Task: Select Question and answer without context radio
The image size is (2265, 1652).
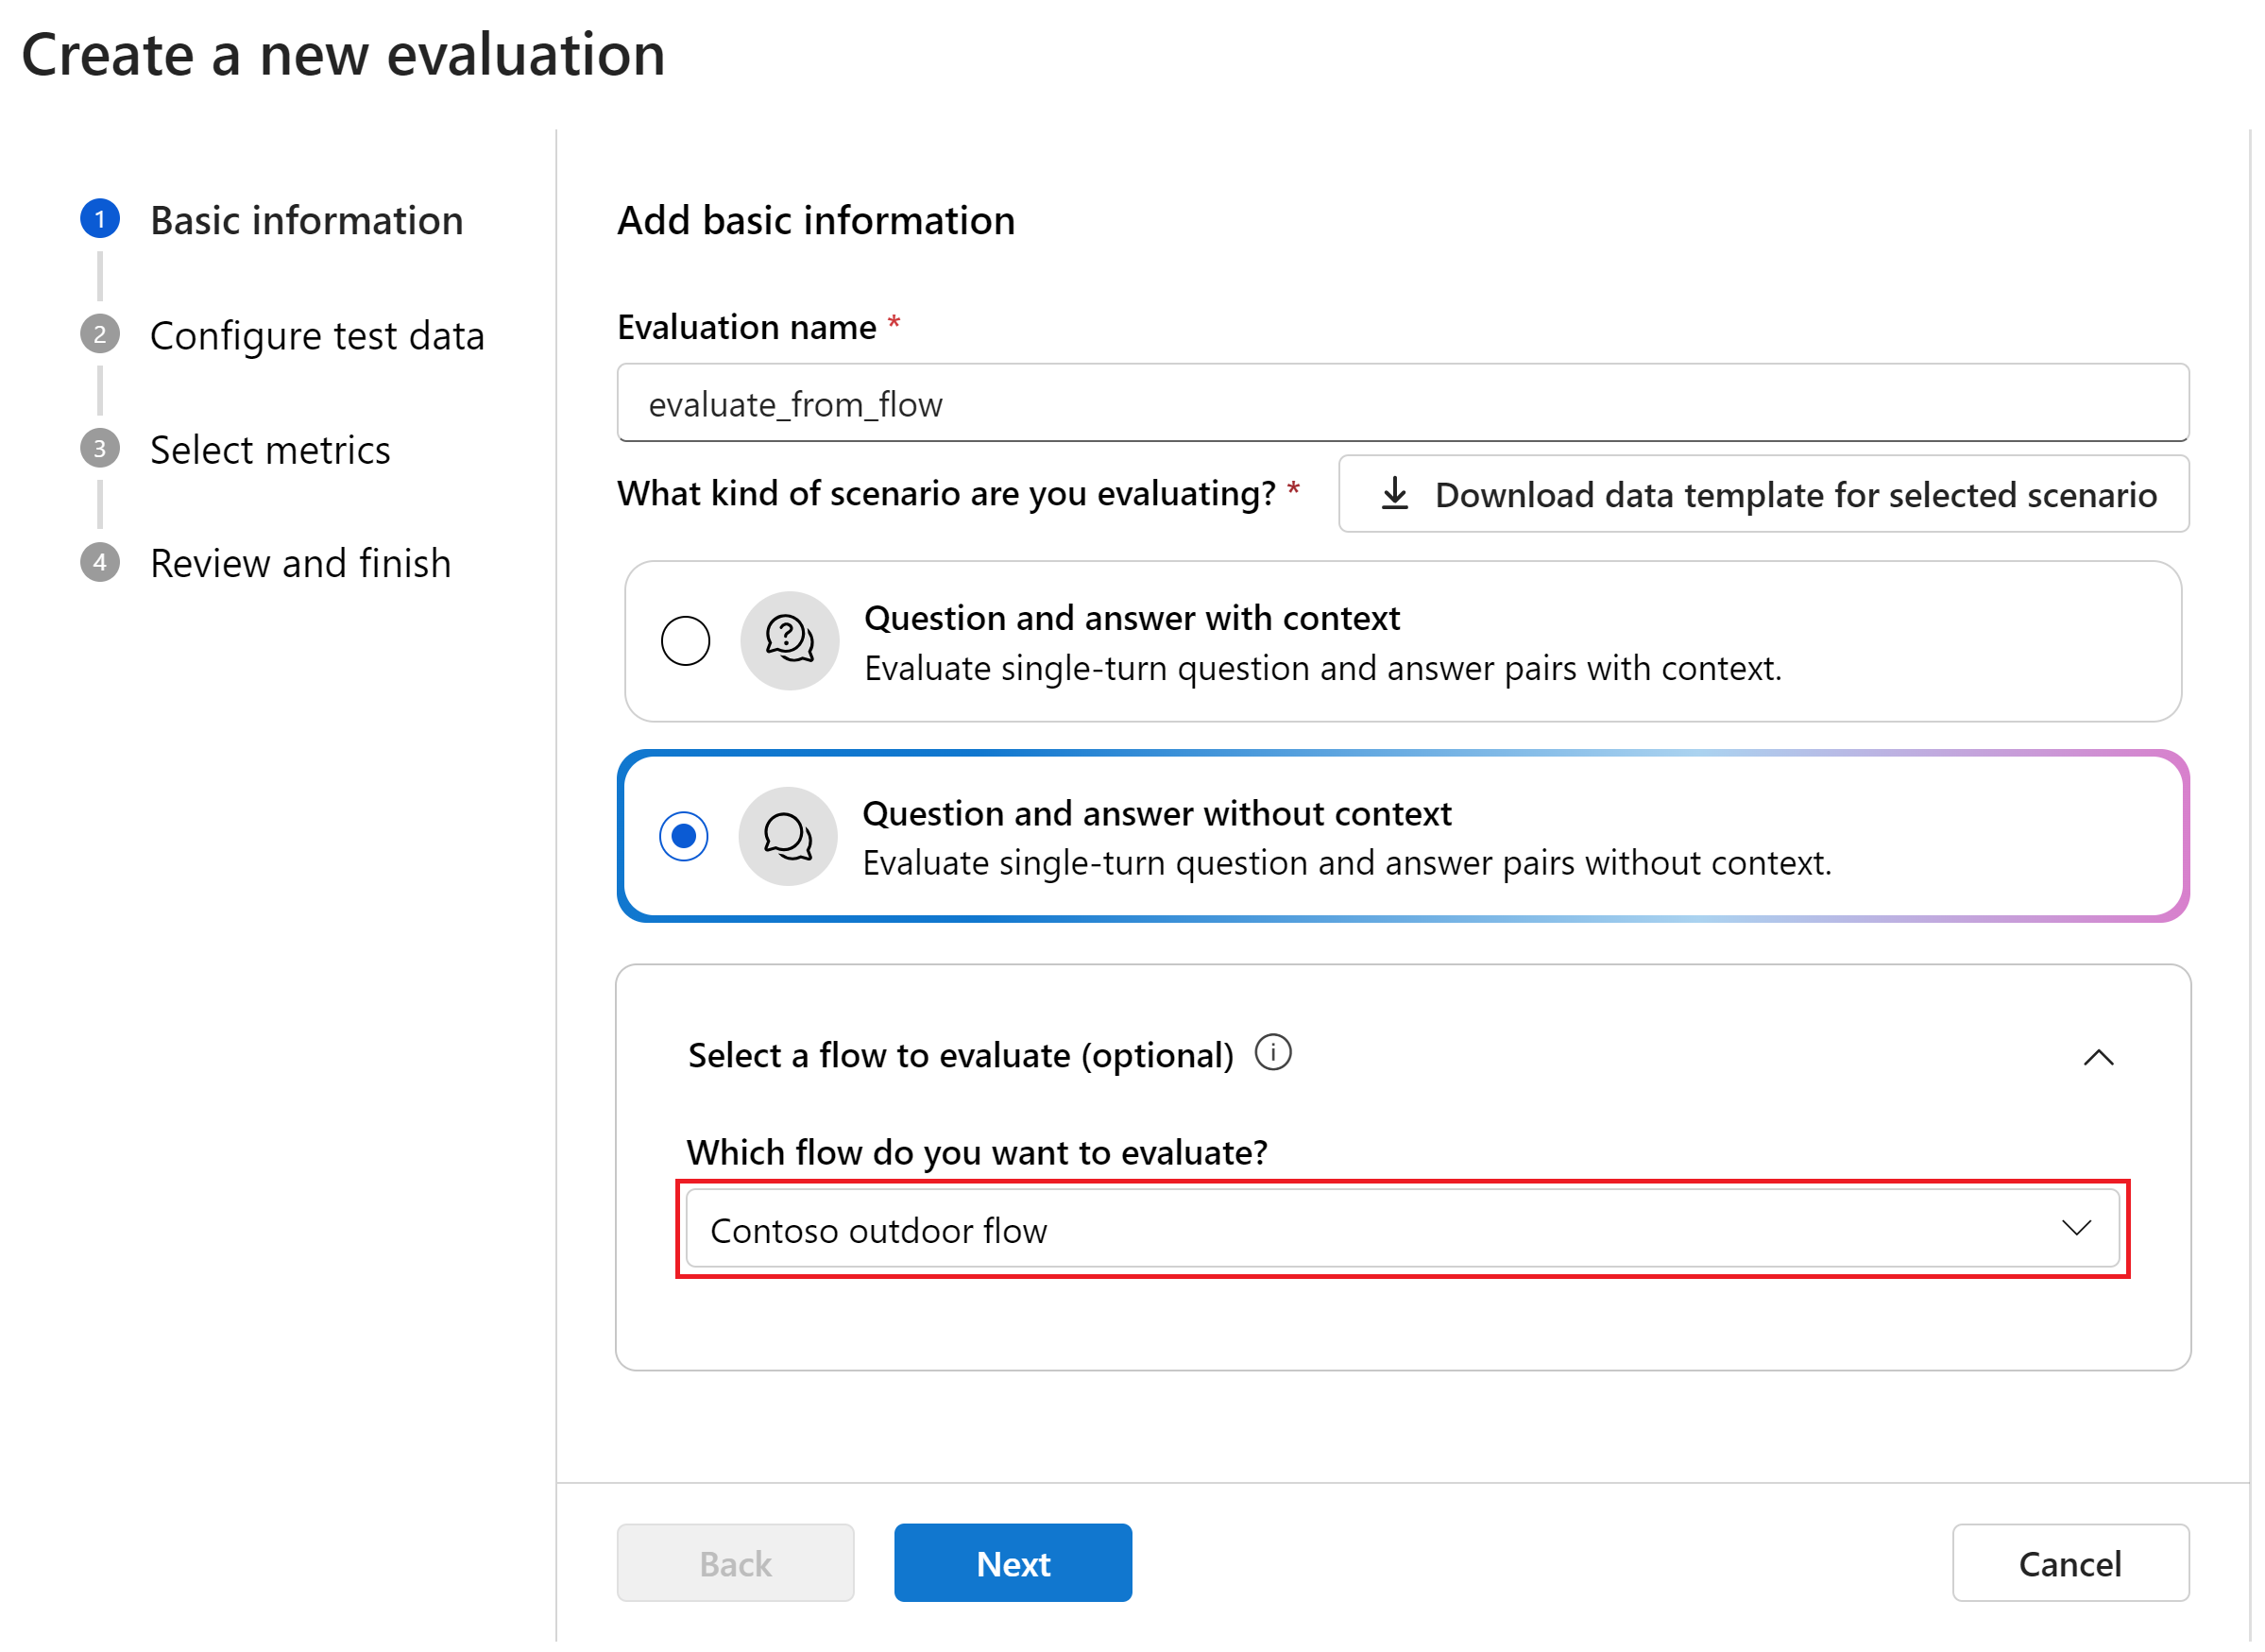Action: 684,836
